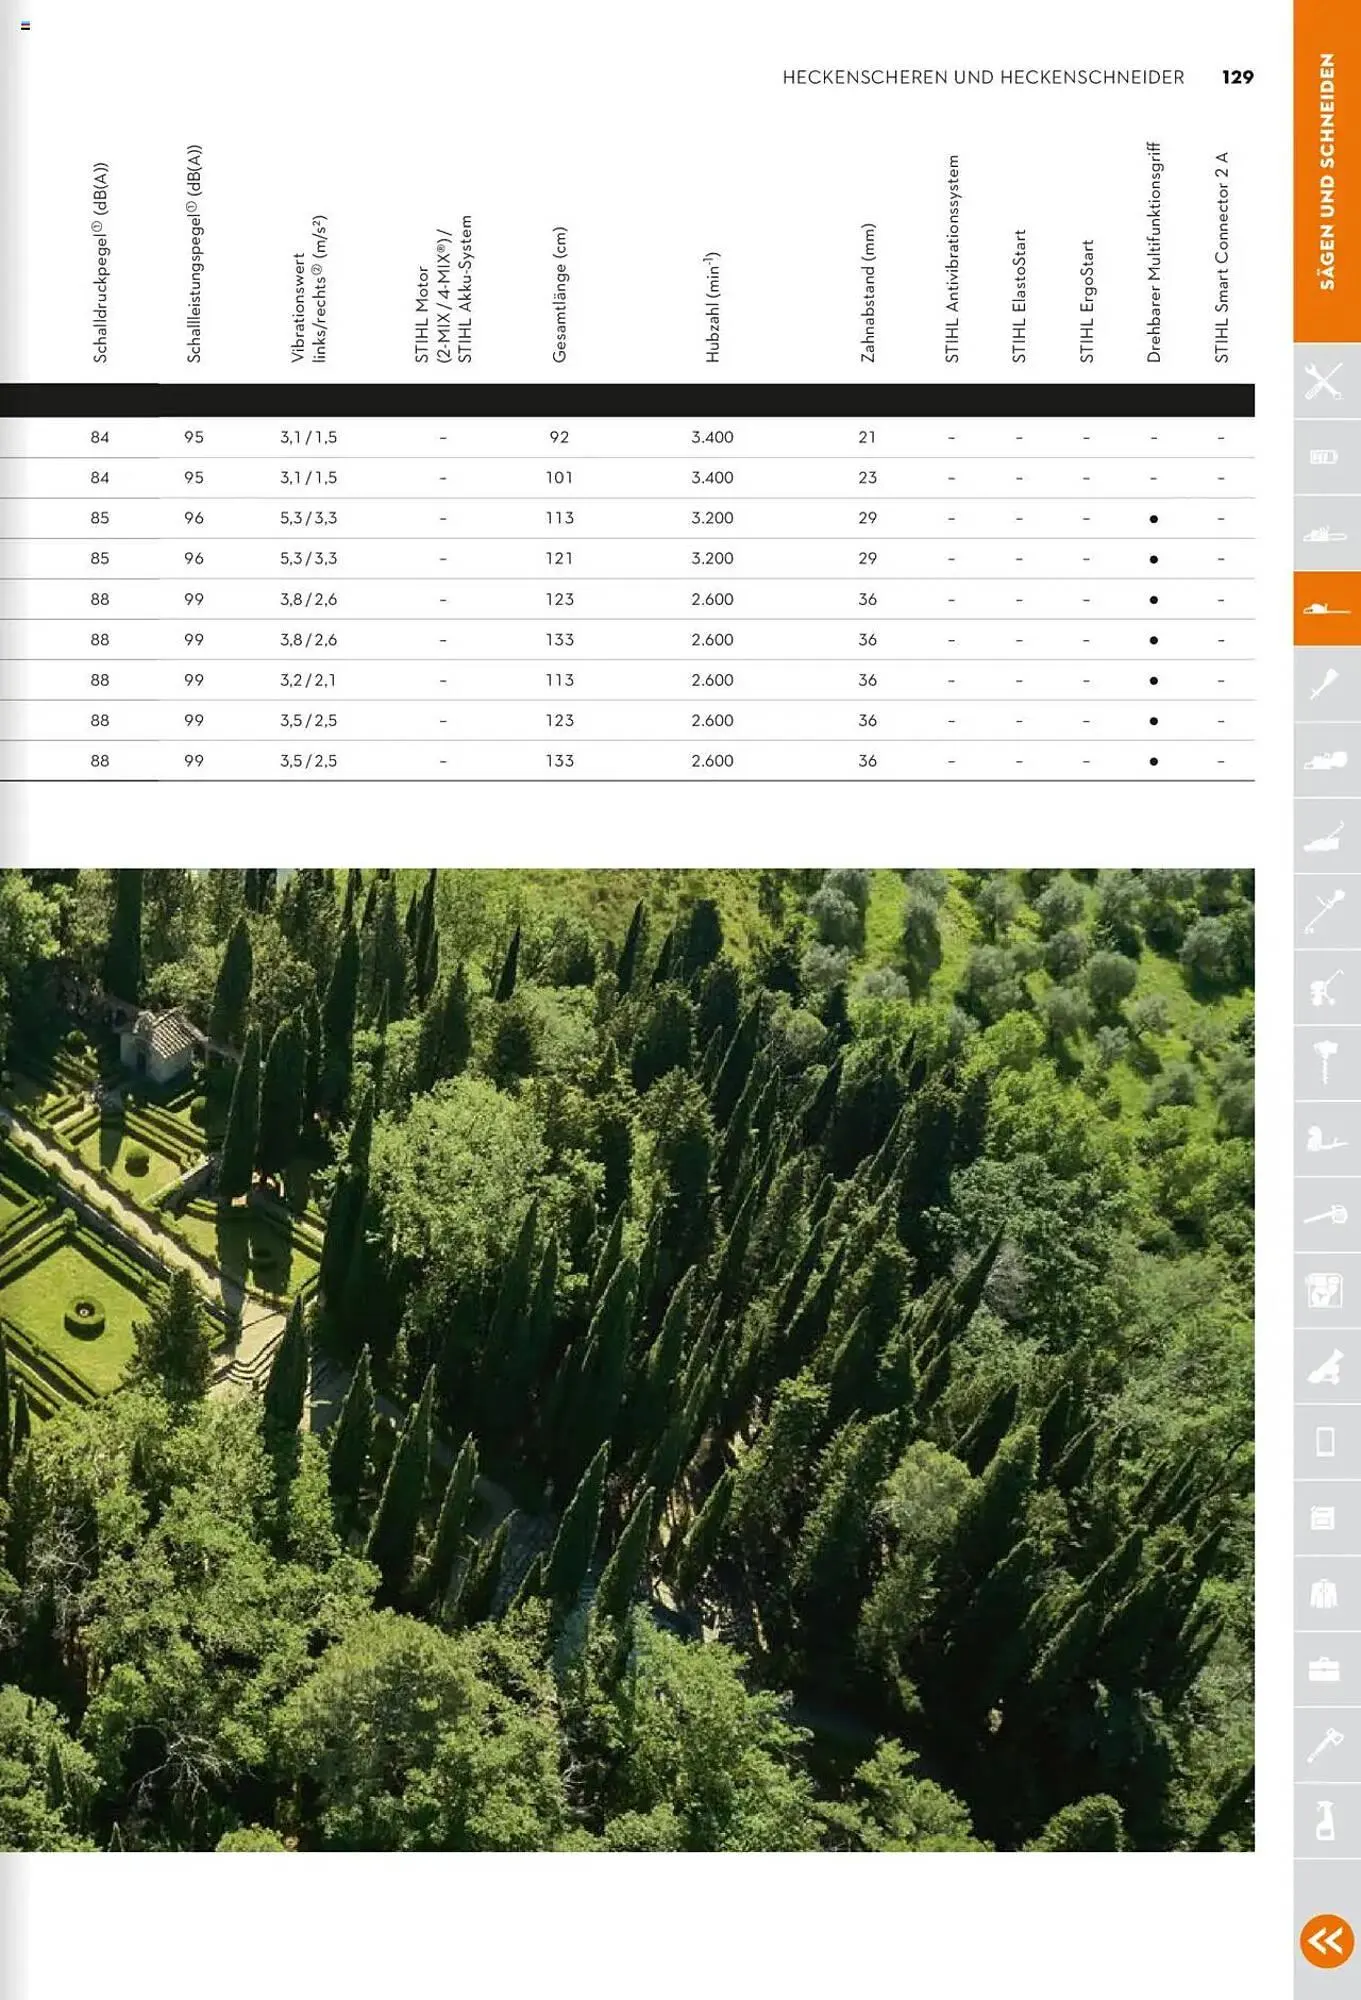Select the highlighted hedge trimmer section icon
Screen dimensions: 1361x2000
1326,608
